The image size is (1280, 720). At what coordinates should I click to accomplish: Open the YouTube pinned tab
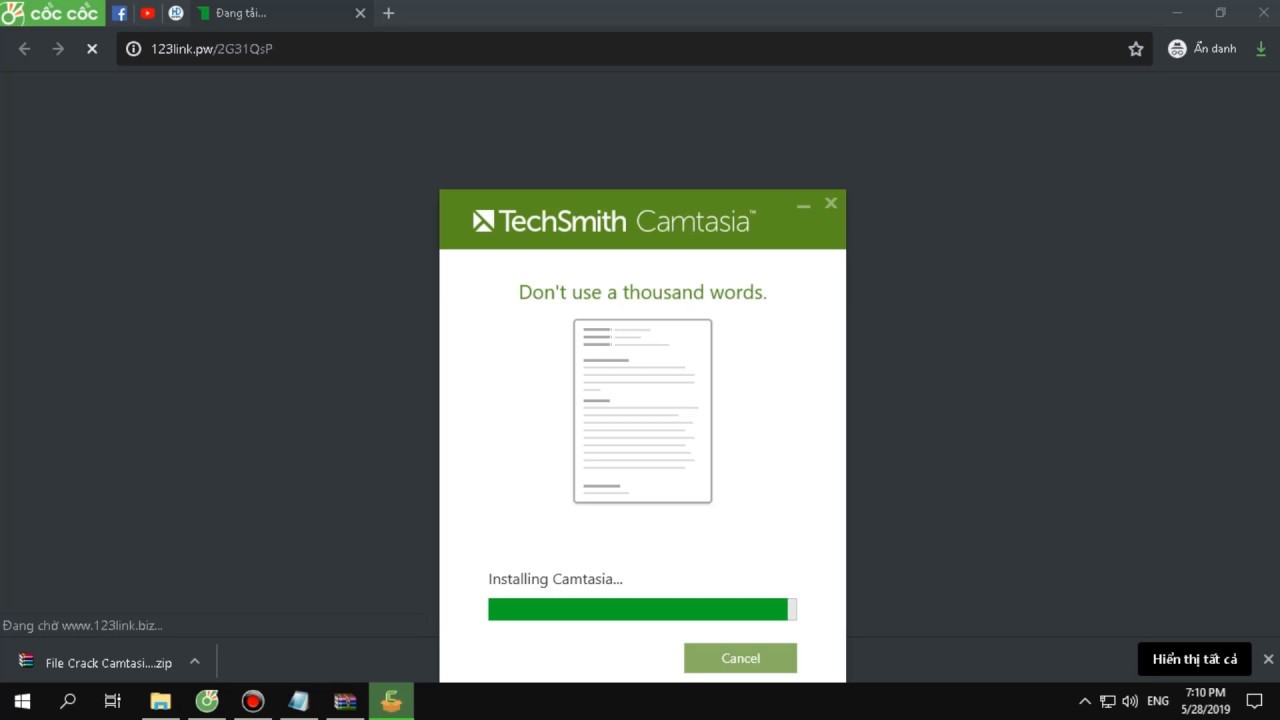[148, 13]
